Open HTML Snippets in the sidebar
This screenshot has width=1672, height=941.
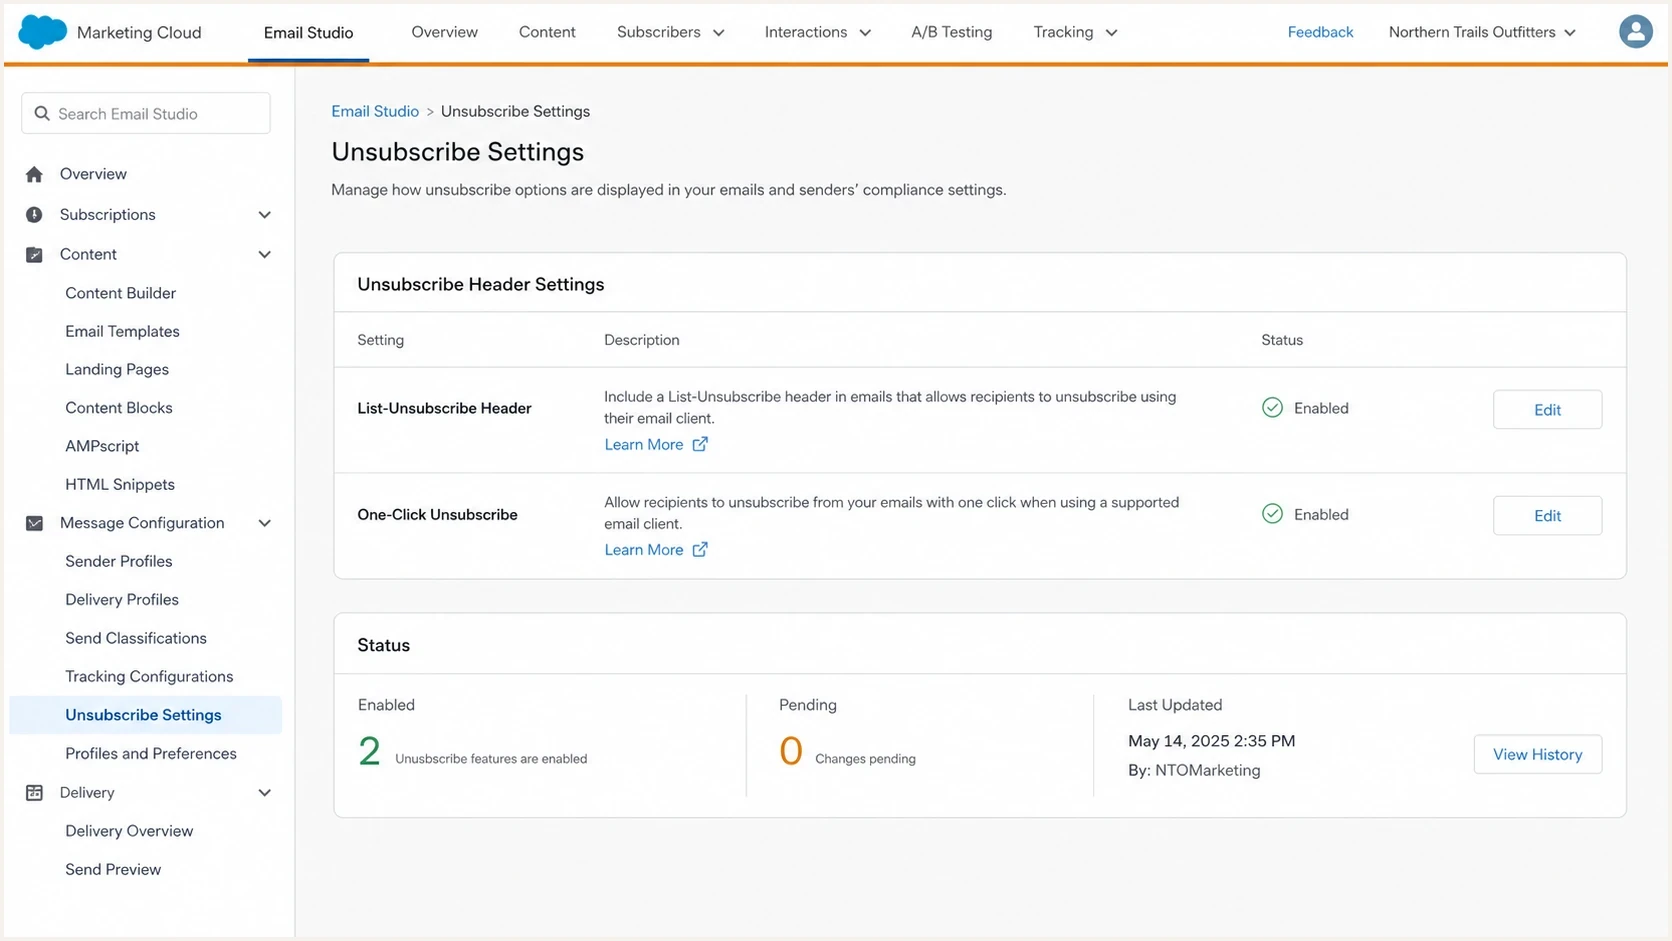(x=120, y=484)
